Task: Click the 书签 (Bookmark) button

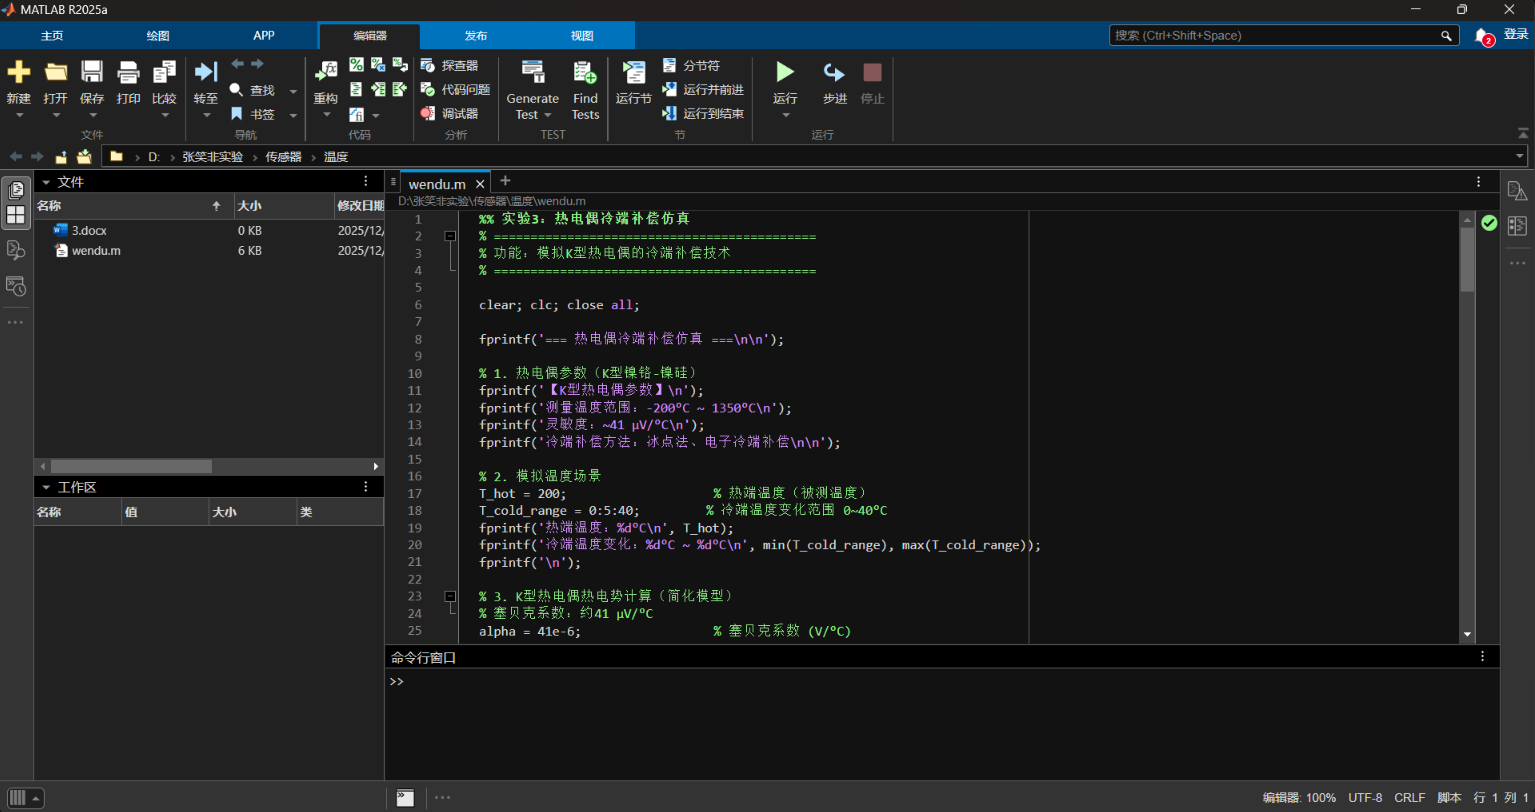Action: pyautogui.click(x=253, y=115)
